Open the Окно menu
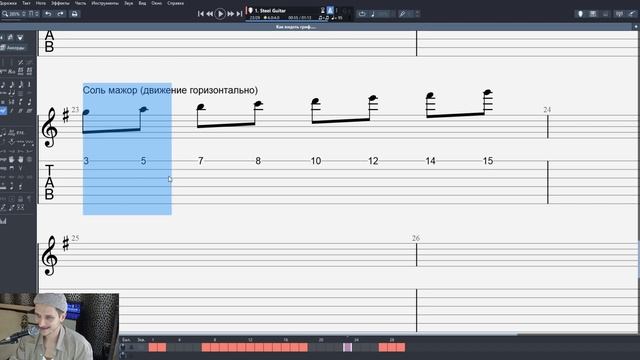Image resolution: width=640 pixels, height=360 pixels. (156, 3)
